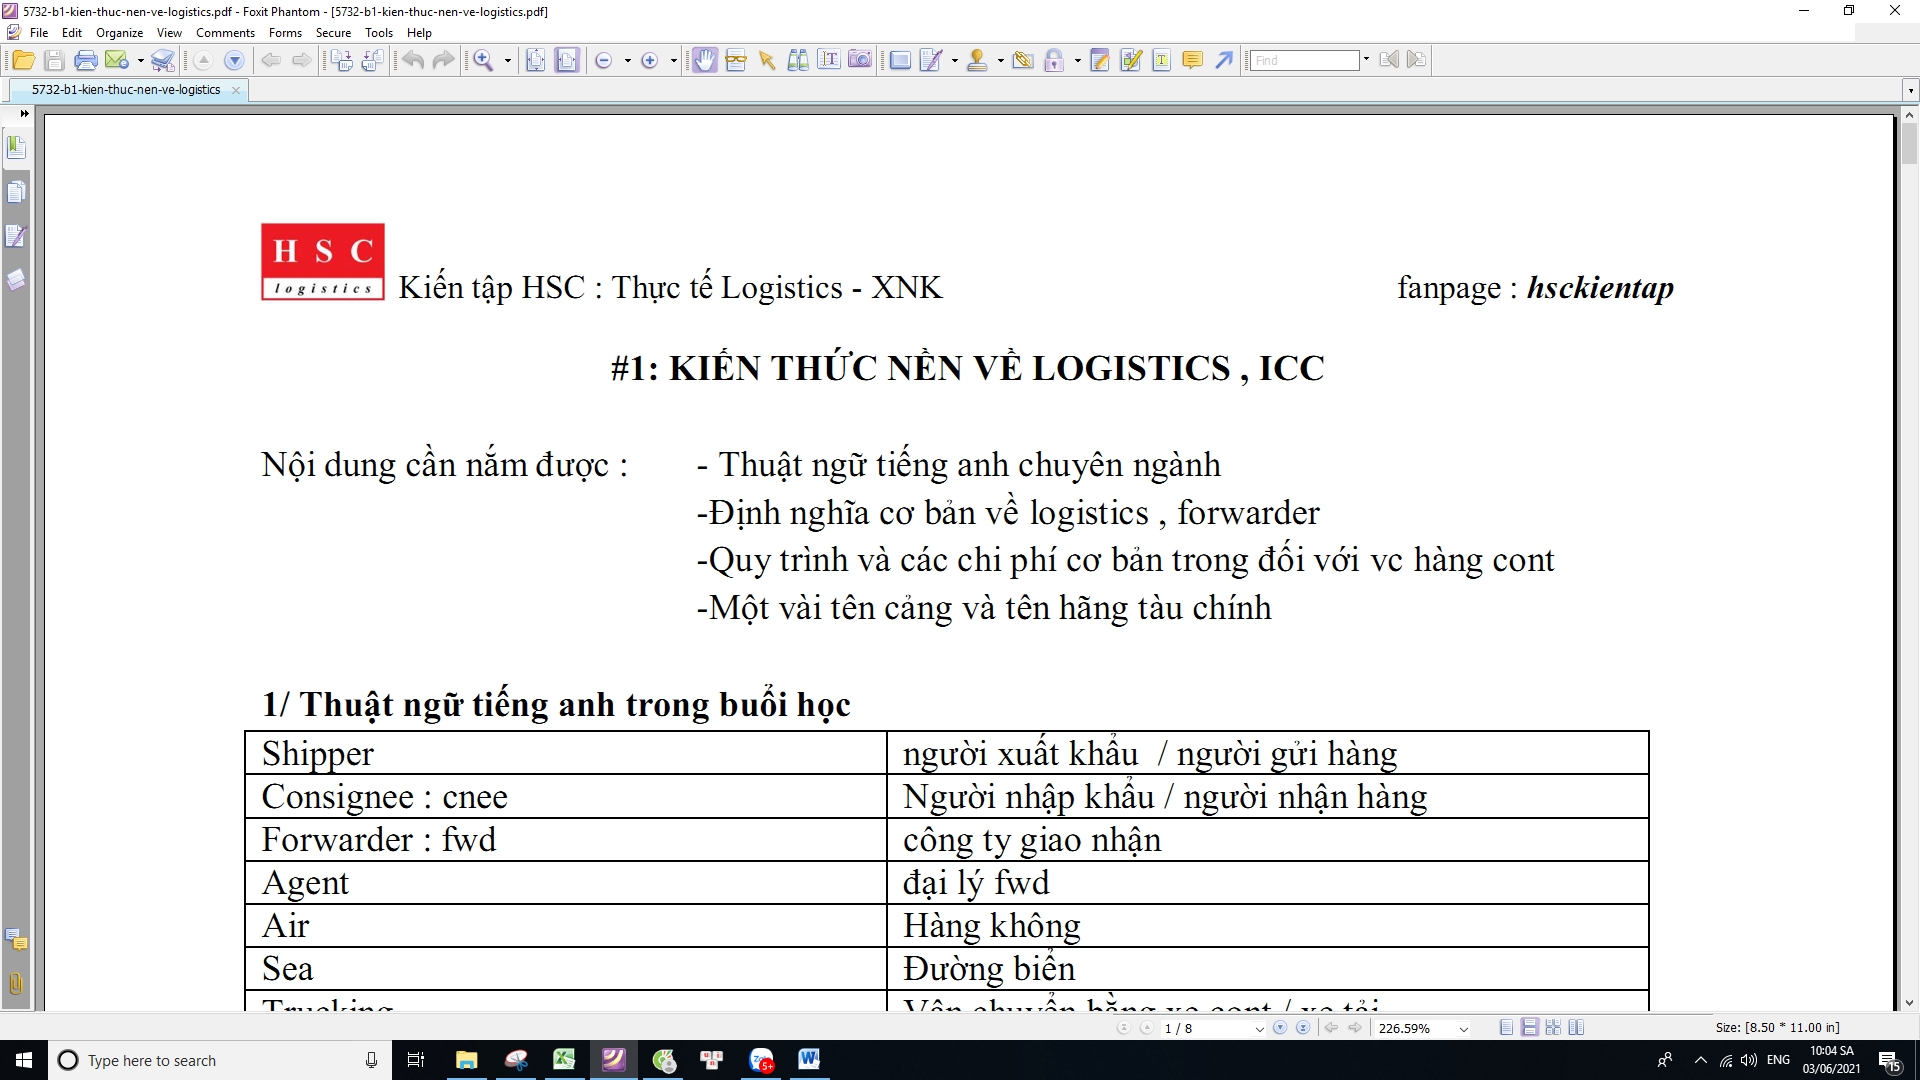Open the Security padlock dropdown arrow
The height and width of the screenshot is (1080, 1920).
pos(1078,61)
